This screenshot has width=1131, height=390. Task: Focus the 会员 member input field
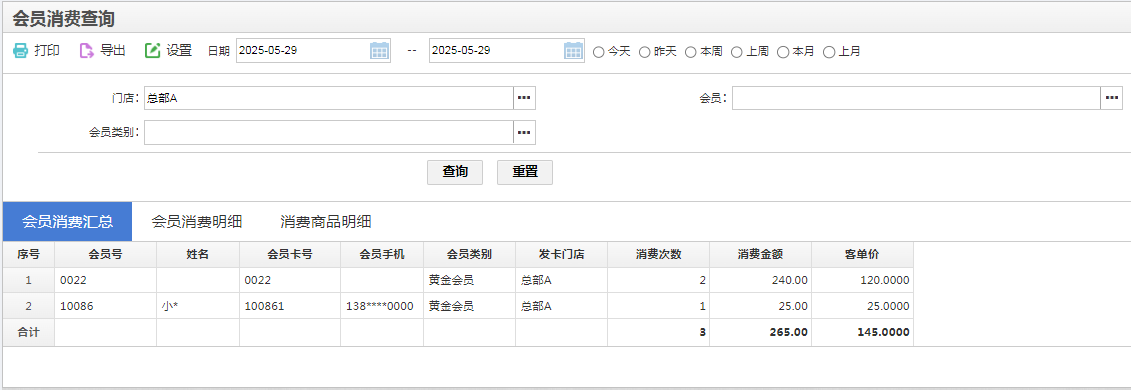click(x=916, y=98)
